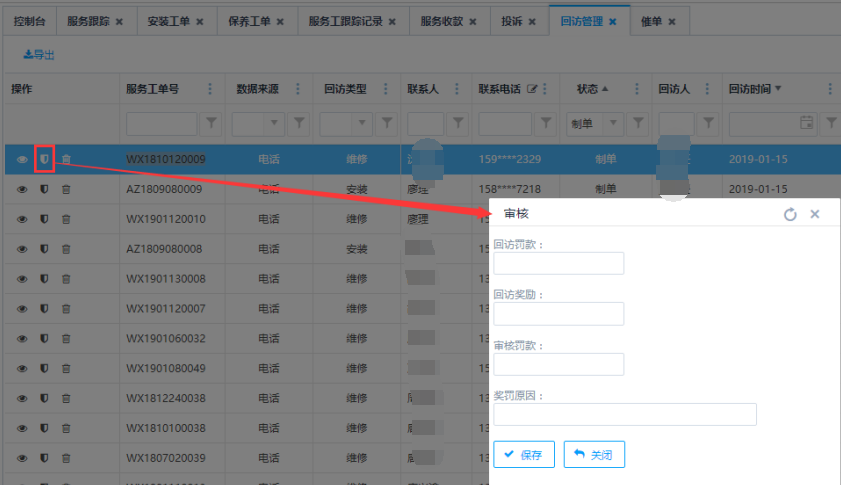This screenshot has height=485, width=841.
Task: Expand the 回访类型 filter dropdown
Action: pyautogui.click(x=364, y=123)
